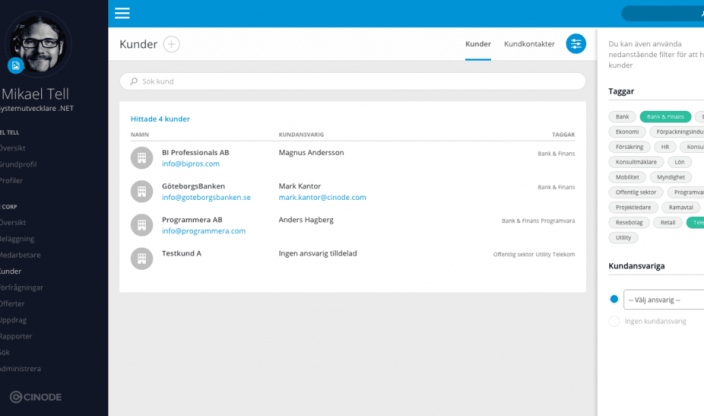704x416 pixels.
Task: Open the hamburger menu in the top bar
Action: pyautogui.click(x=122, y=13)
